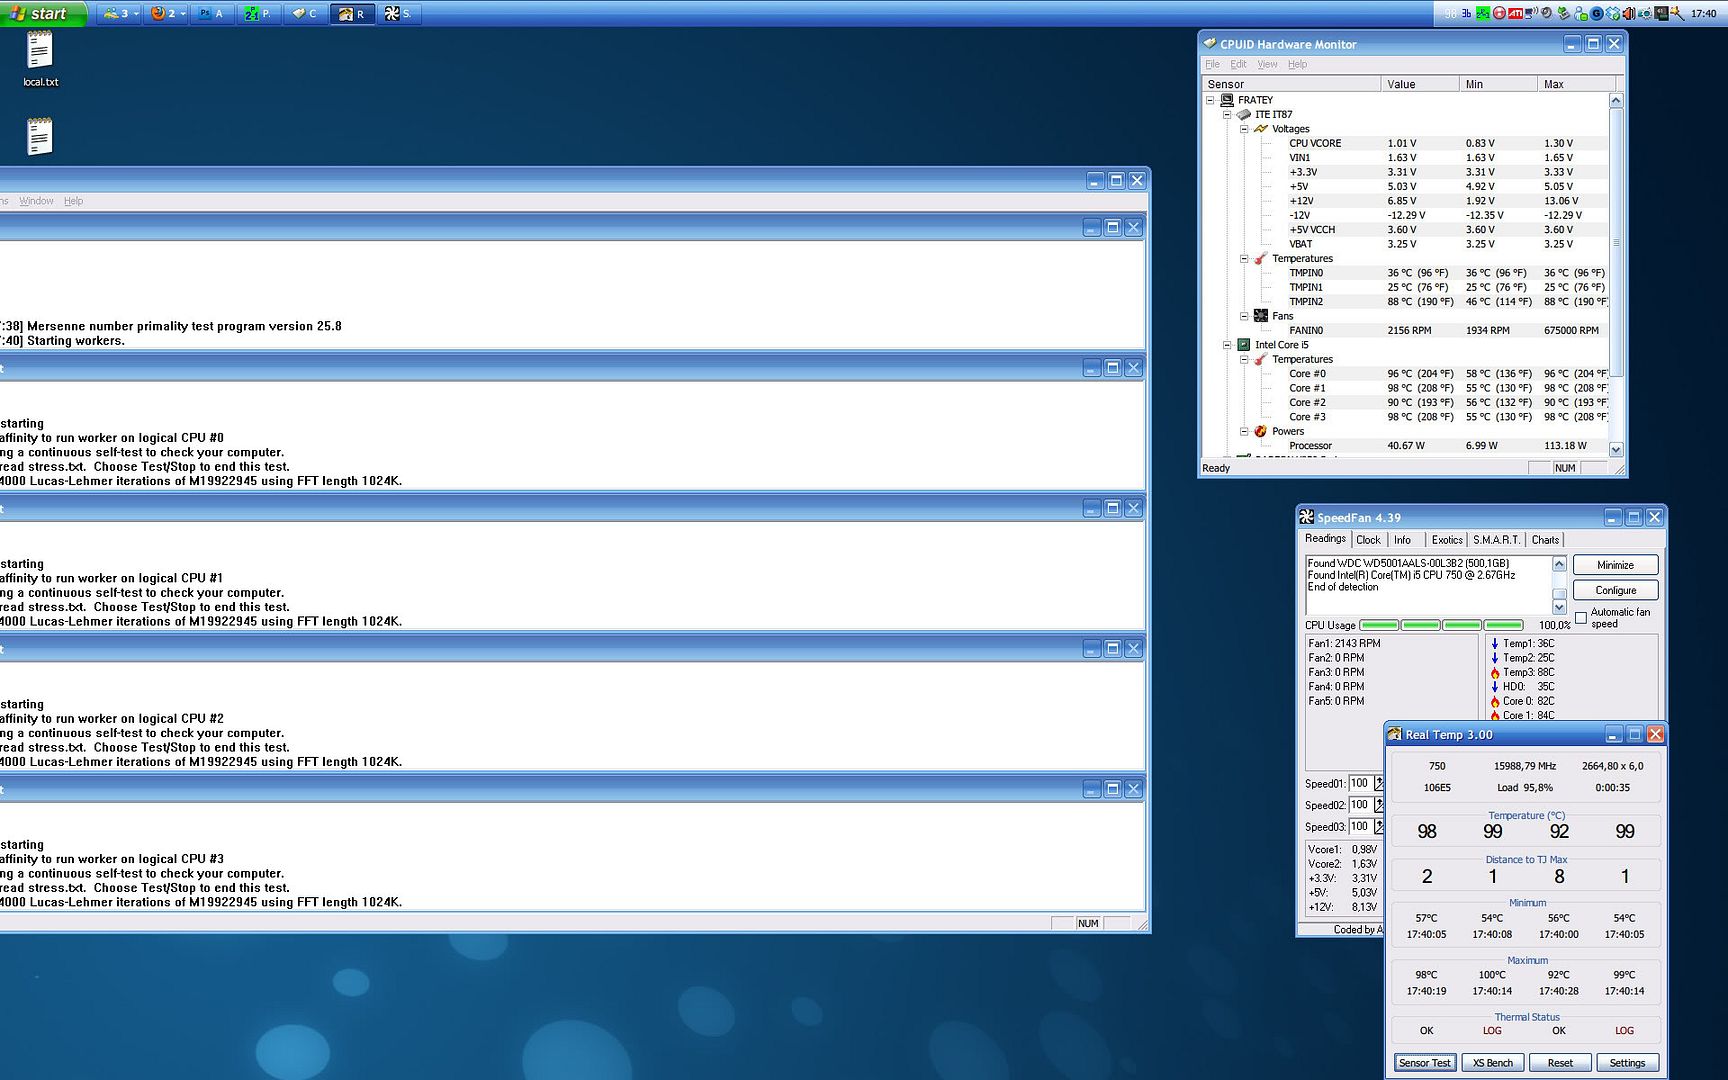Screen dimensions: 1728x1080
Task: Switch to Firefox in the taskbar
Action: [166, 14]
